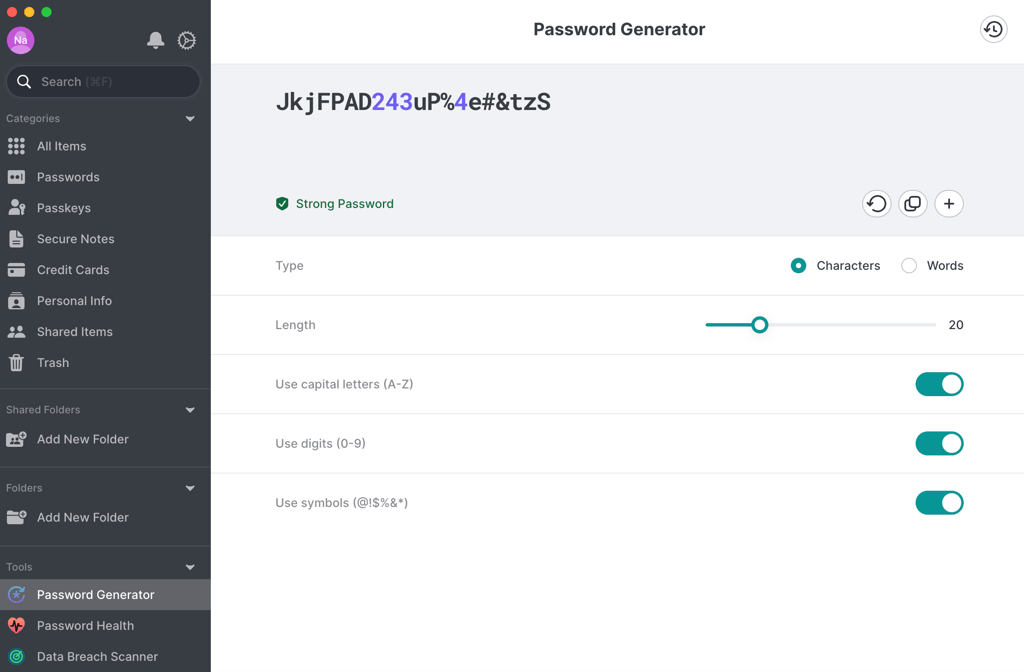Collapse the Folders section arrow
Screen dimensions: 1024x672
[x=190, y=488]
